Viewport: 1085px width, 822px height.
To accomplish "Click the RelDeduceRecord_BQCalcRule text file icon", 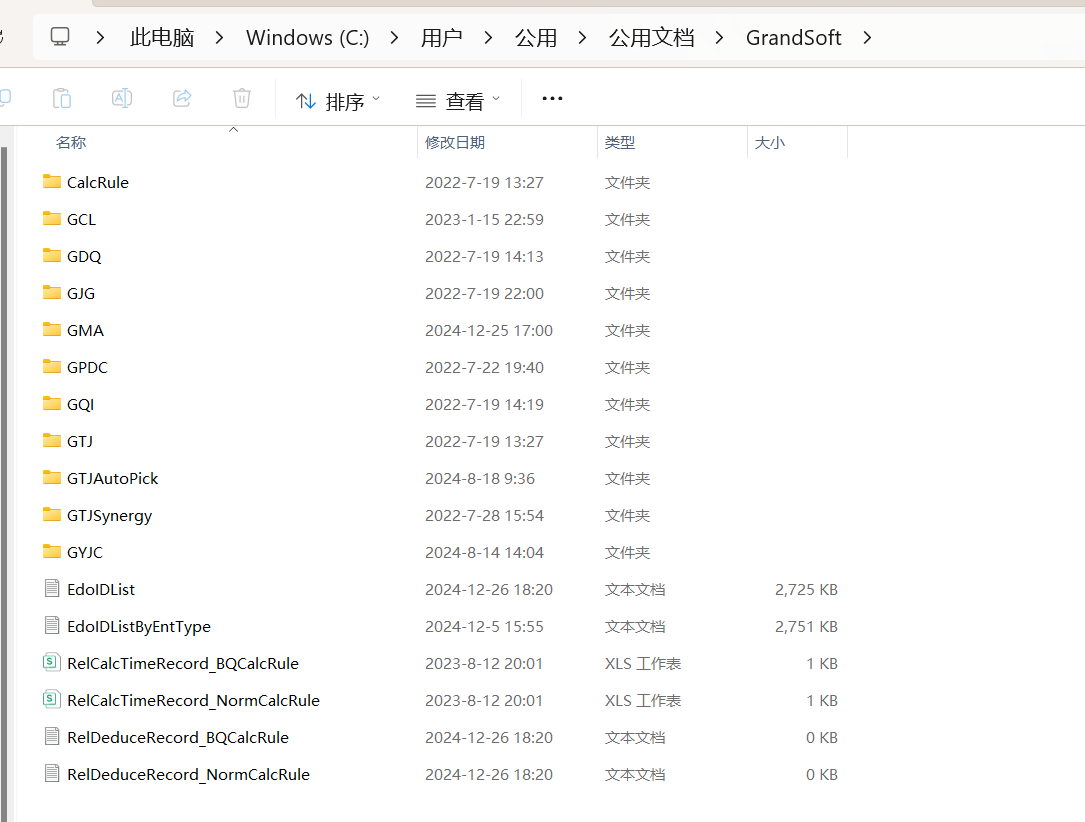I will point(52,736).
